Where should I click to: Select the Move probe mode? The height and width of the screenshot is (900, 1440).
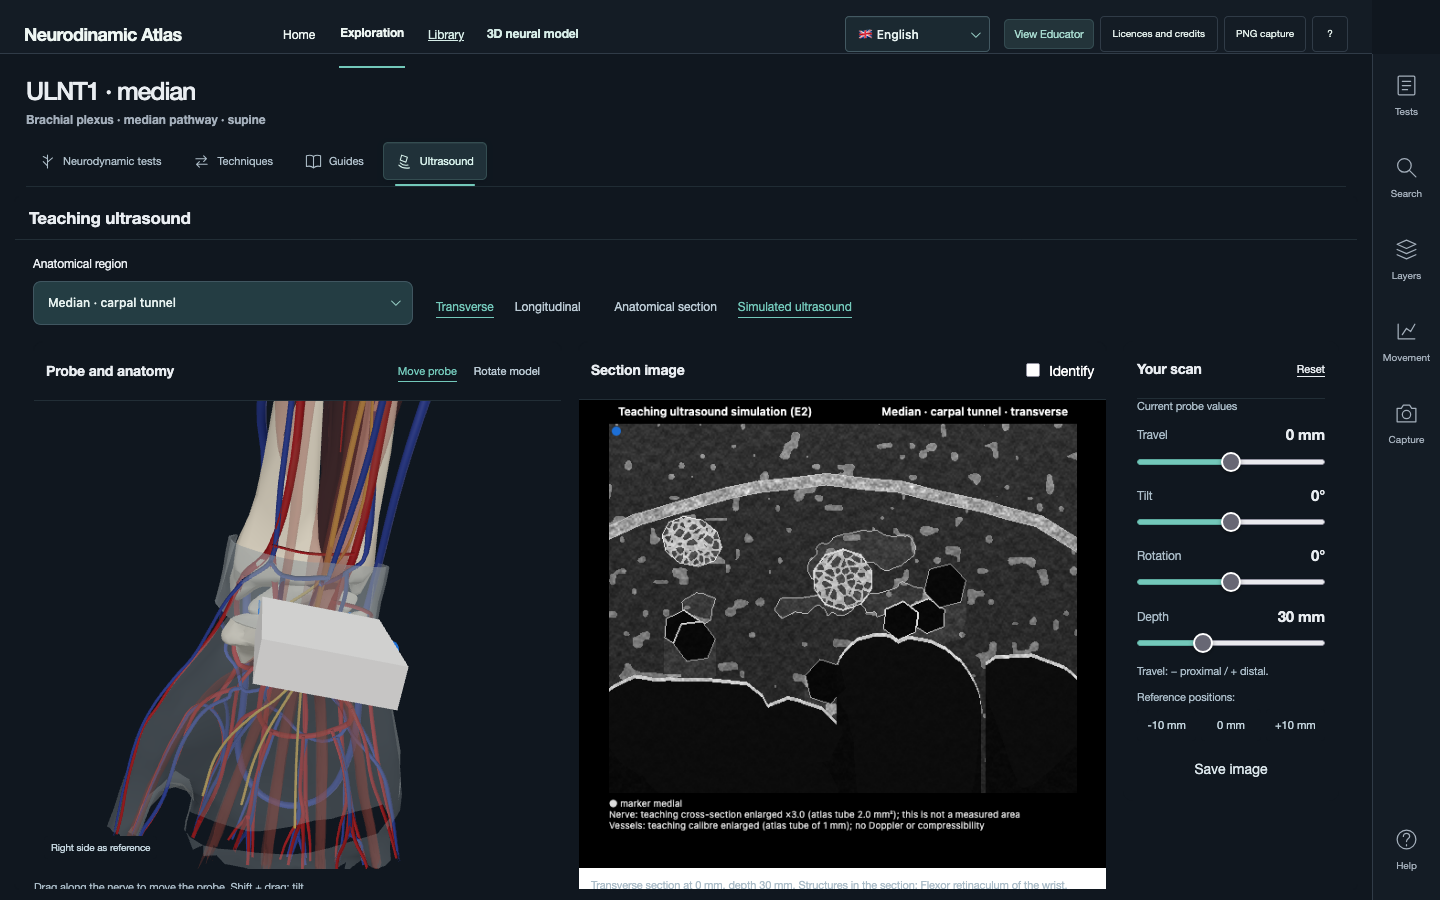click(427, 371)
